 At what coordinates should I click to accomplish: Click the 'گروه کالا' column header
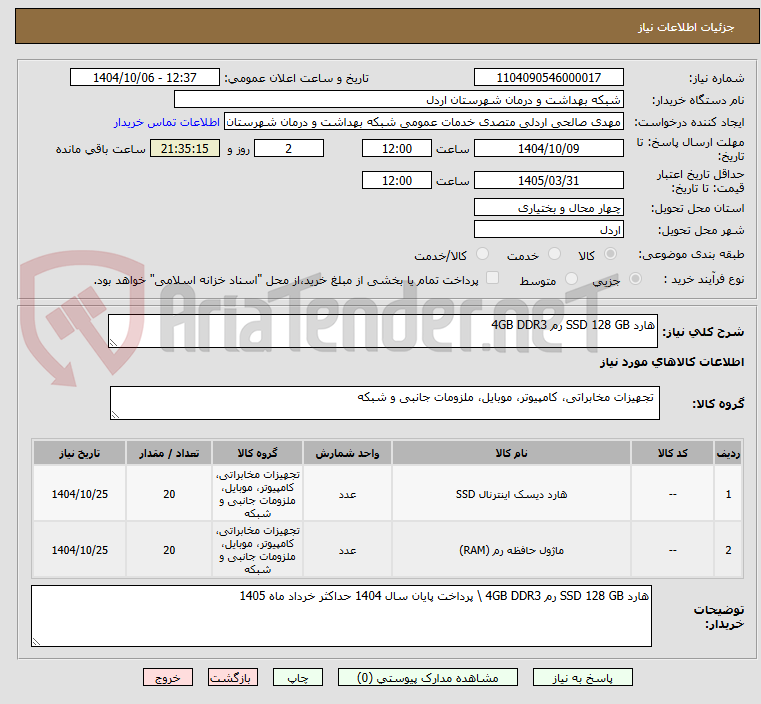[257, 453]
